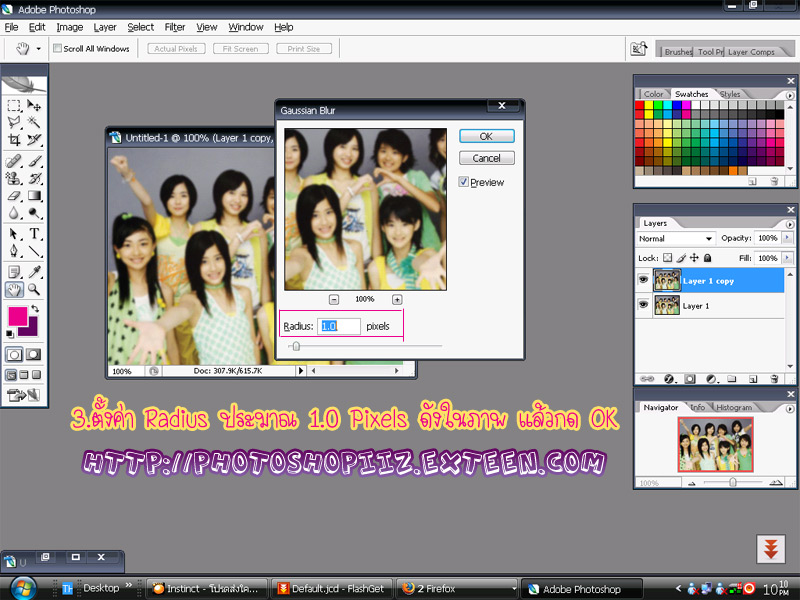The height and width of the screenshot is (600, 800).
Task: Select the Brush tool
Action: point(34,162)
